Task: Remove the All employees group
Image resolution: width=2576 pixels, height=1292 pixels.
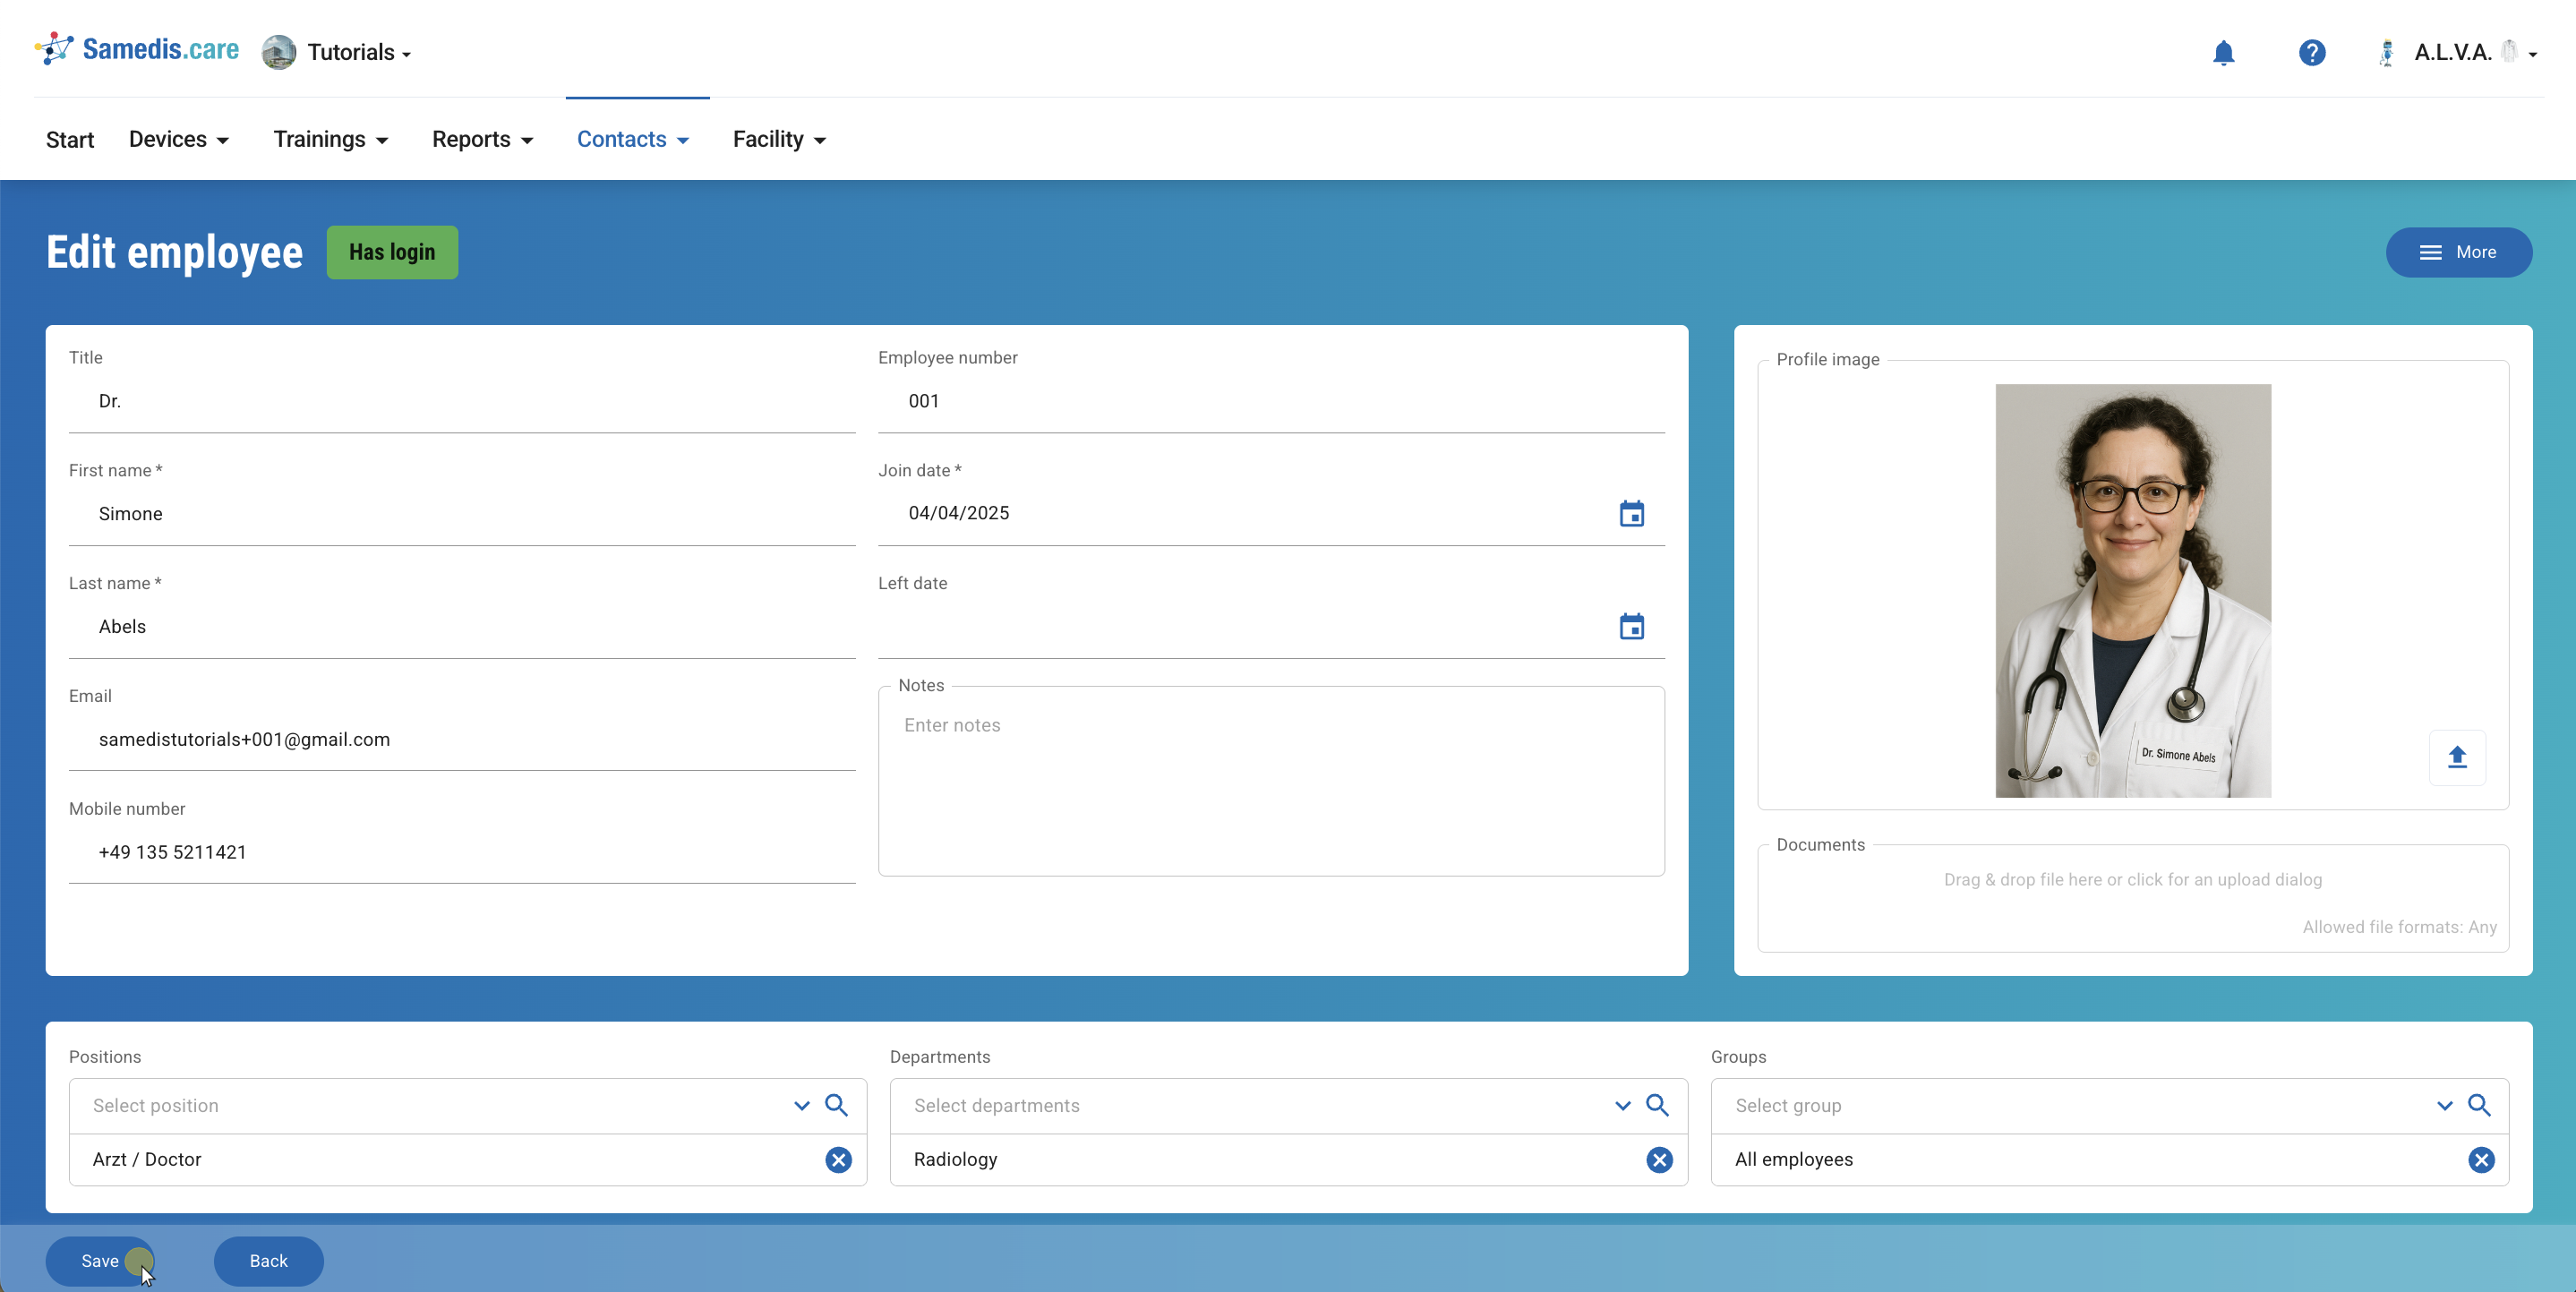Action: click(x=2481, y=1160)
